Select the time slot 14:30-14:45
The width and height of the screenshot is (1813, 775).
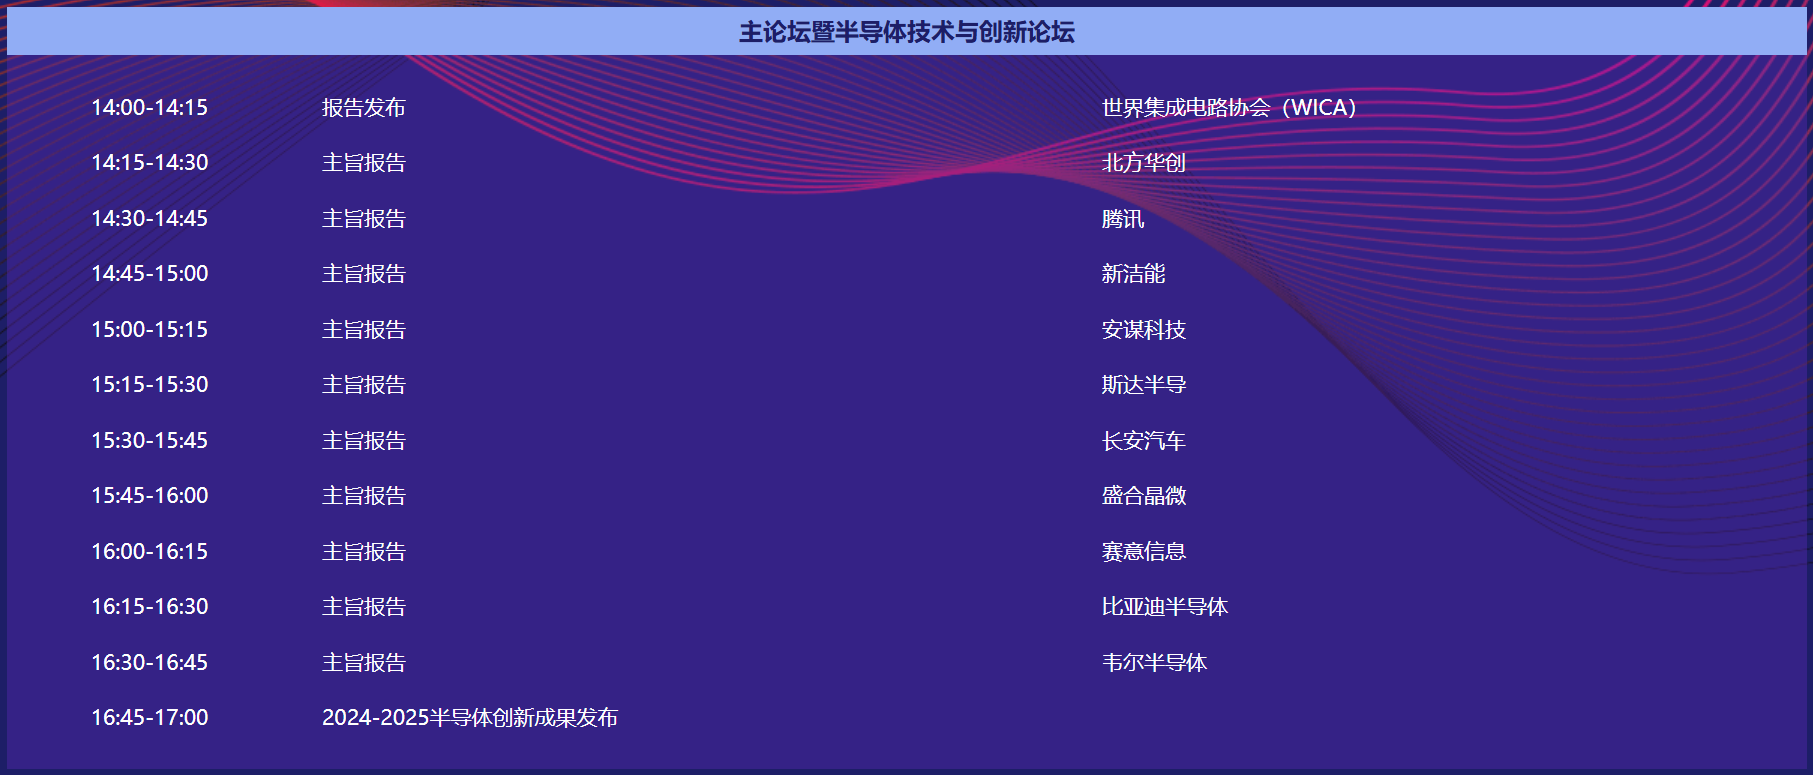point(149,218)
